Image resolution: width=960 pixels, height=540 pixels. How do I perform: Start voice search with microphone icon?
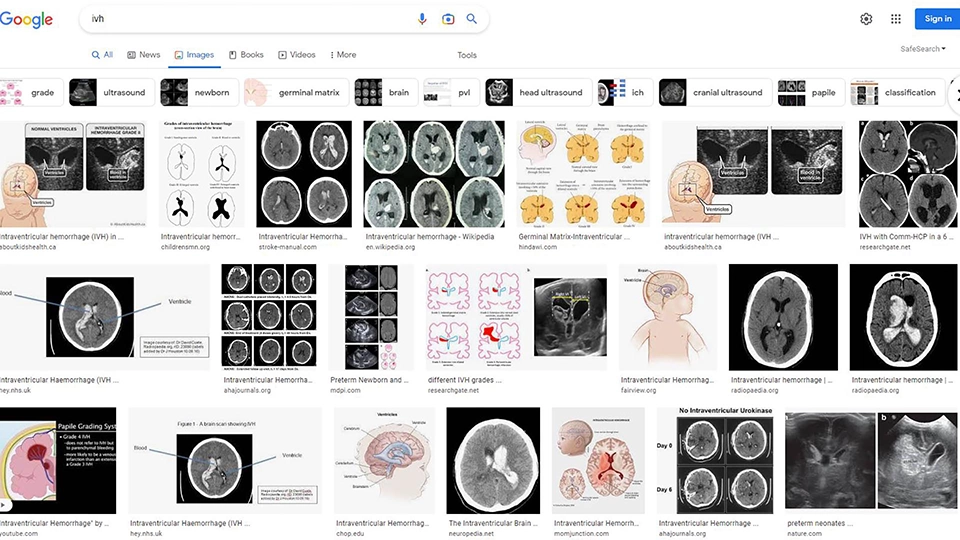[422, 19]
